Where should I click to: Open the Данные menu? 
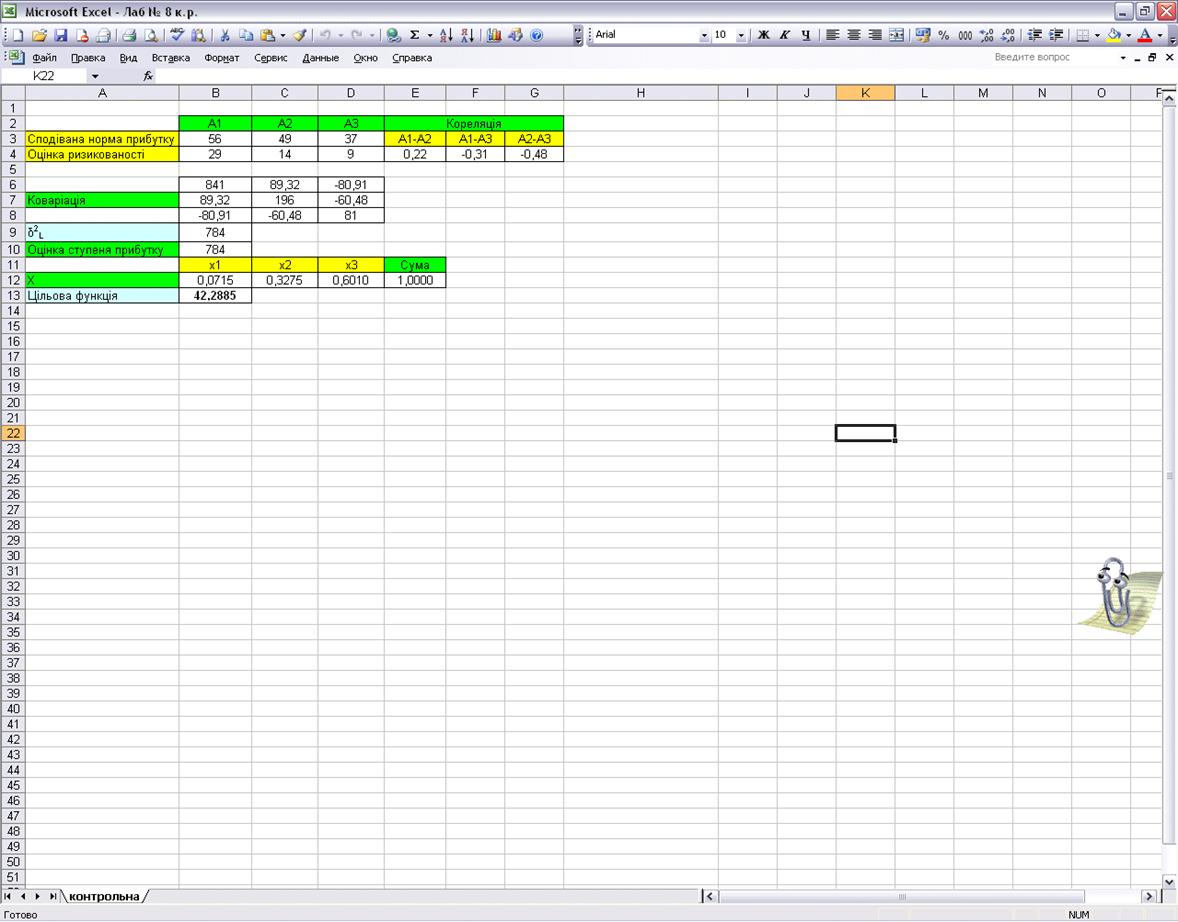tap(320, 58)
